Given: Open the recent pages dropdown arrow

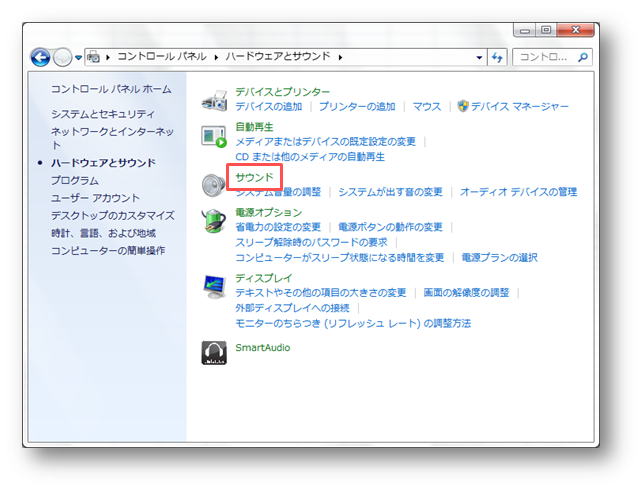Looking at the screenshot, I should coord(78,58).
